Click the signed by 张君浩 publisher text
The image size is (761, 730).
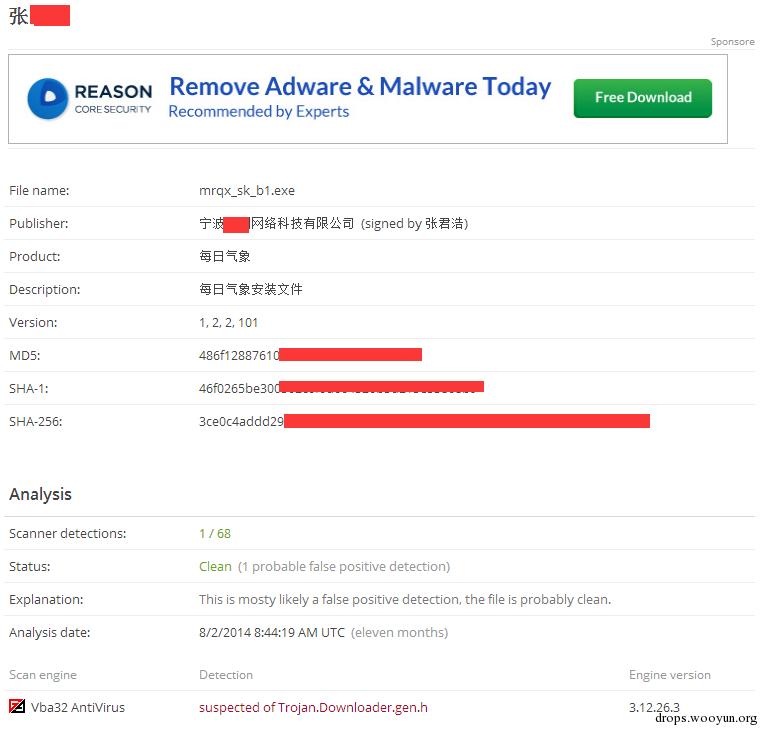click(414, 223)
